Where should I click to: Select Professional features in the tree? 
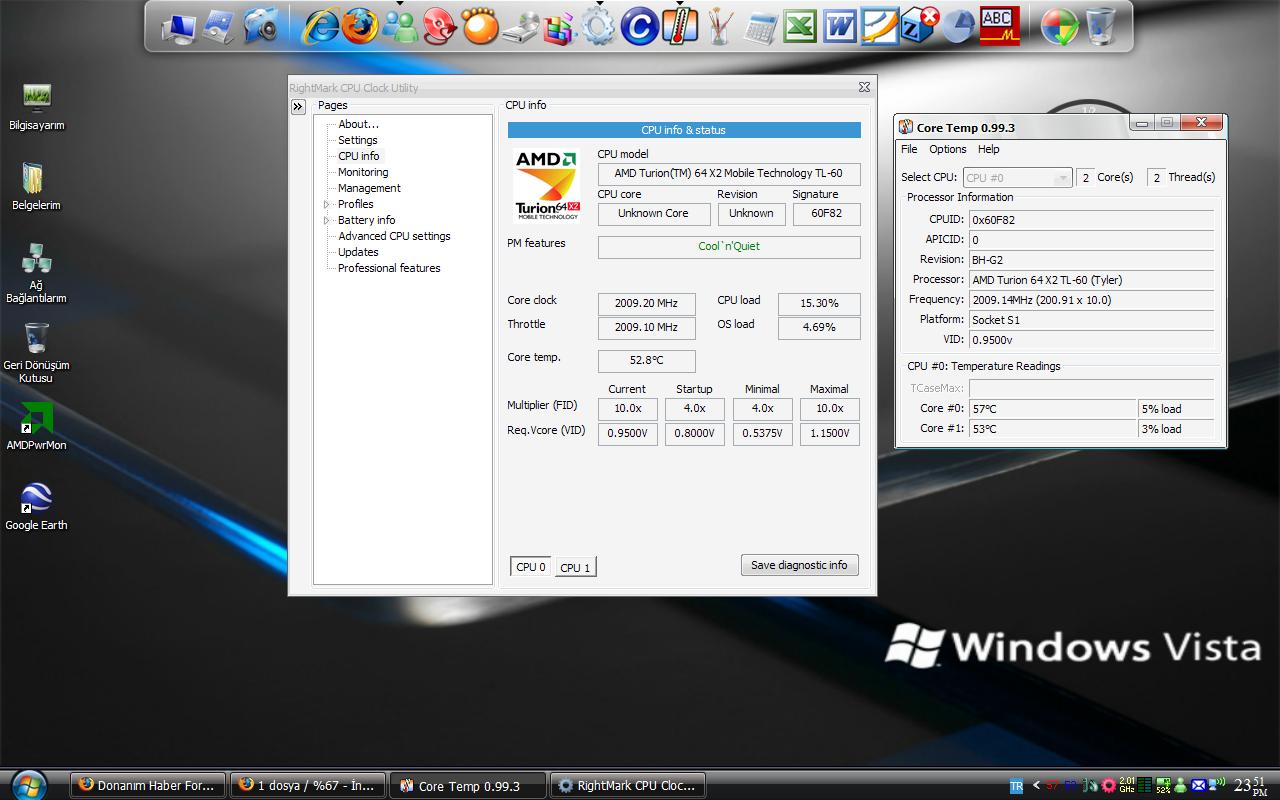pyautogui.click(x=389, y=268)
